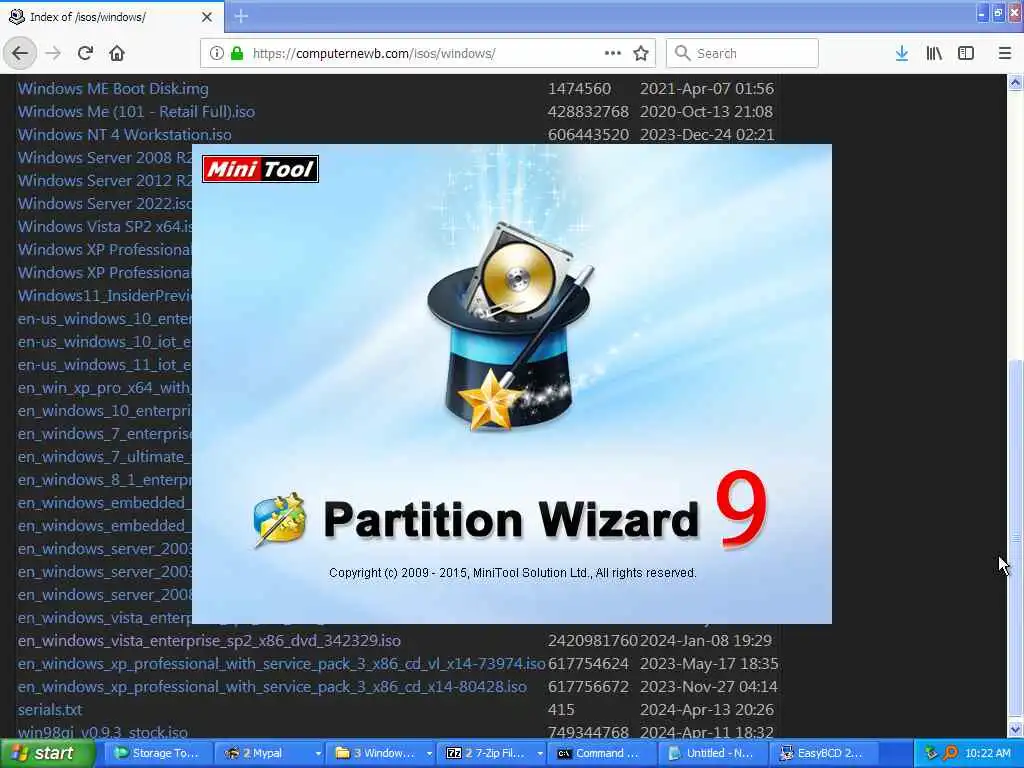This screenshot has height=768, width=1024.
Task: Click serials.txt size value 415
Action: coord(561,710)
